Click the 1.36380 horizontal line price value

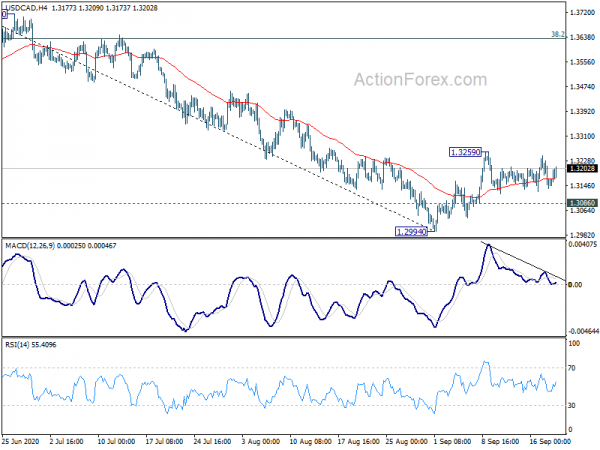[x=582, y=38]
